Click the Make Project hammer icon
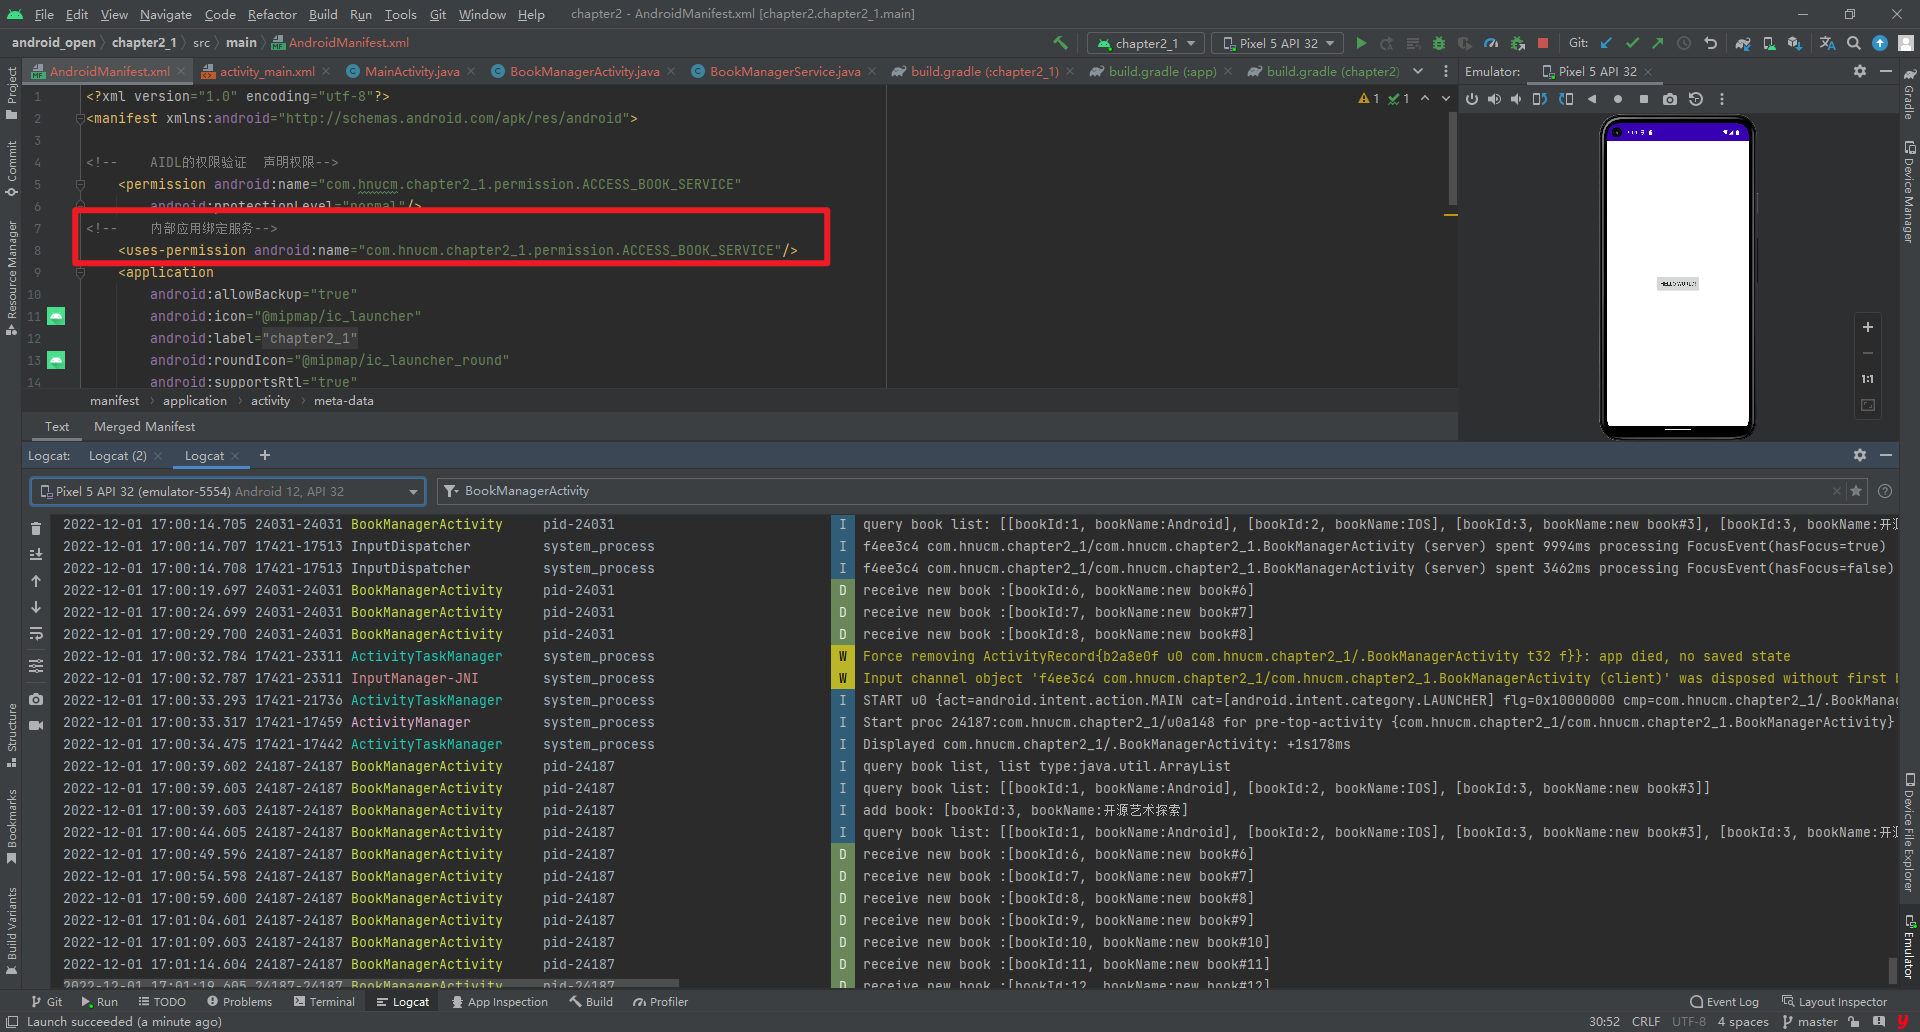The height and width of the screenshot is (1032, 1920). [x=1060, y=43]
